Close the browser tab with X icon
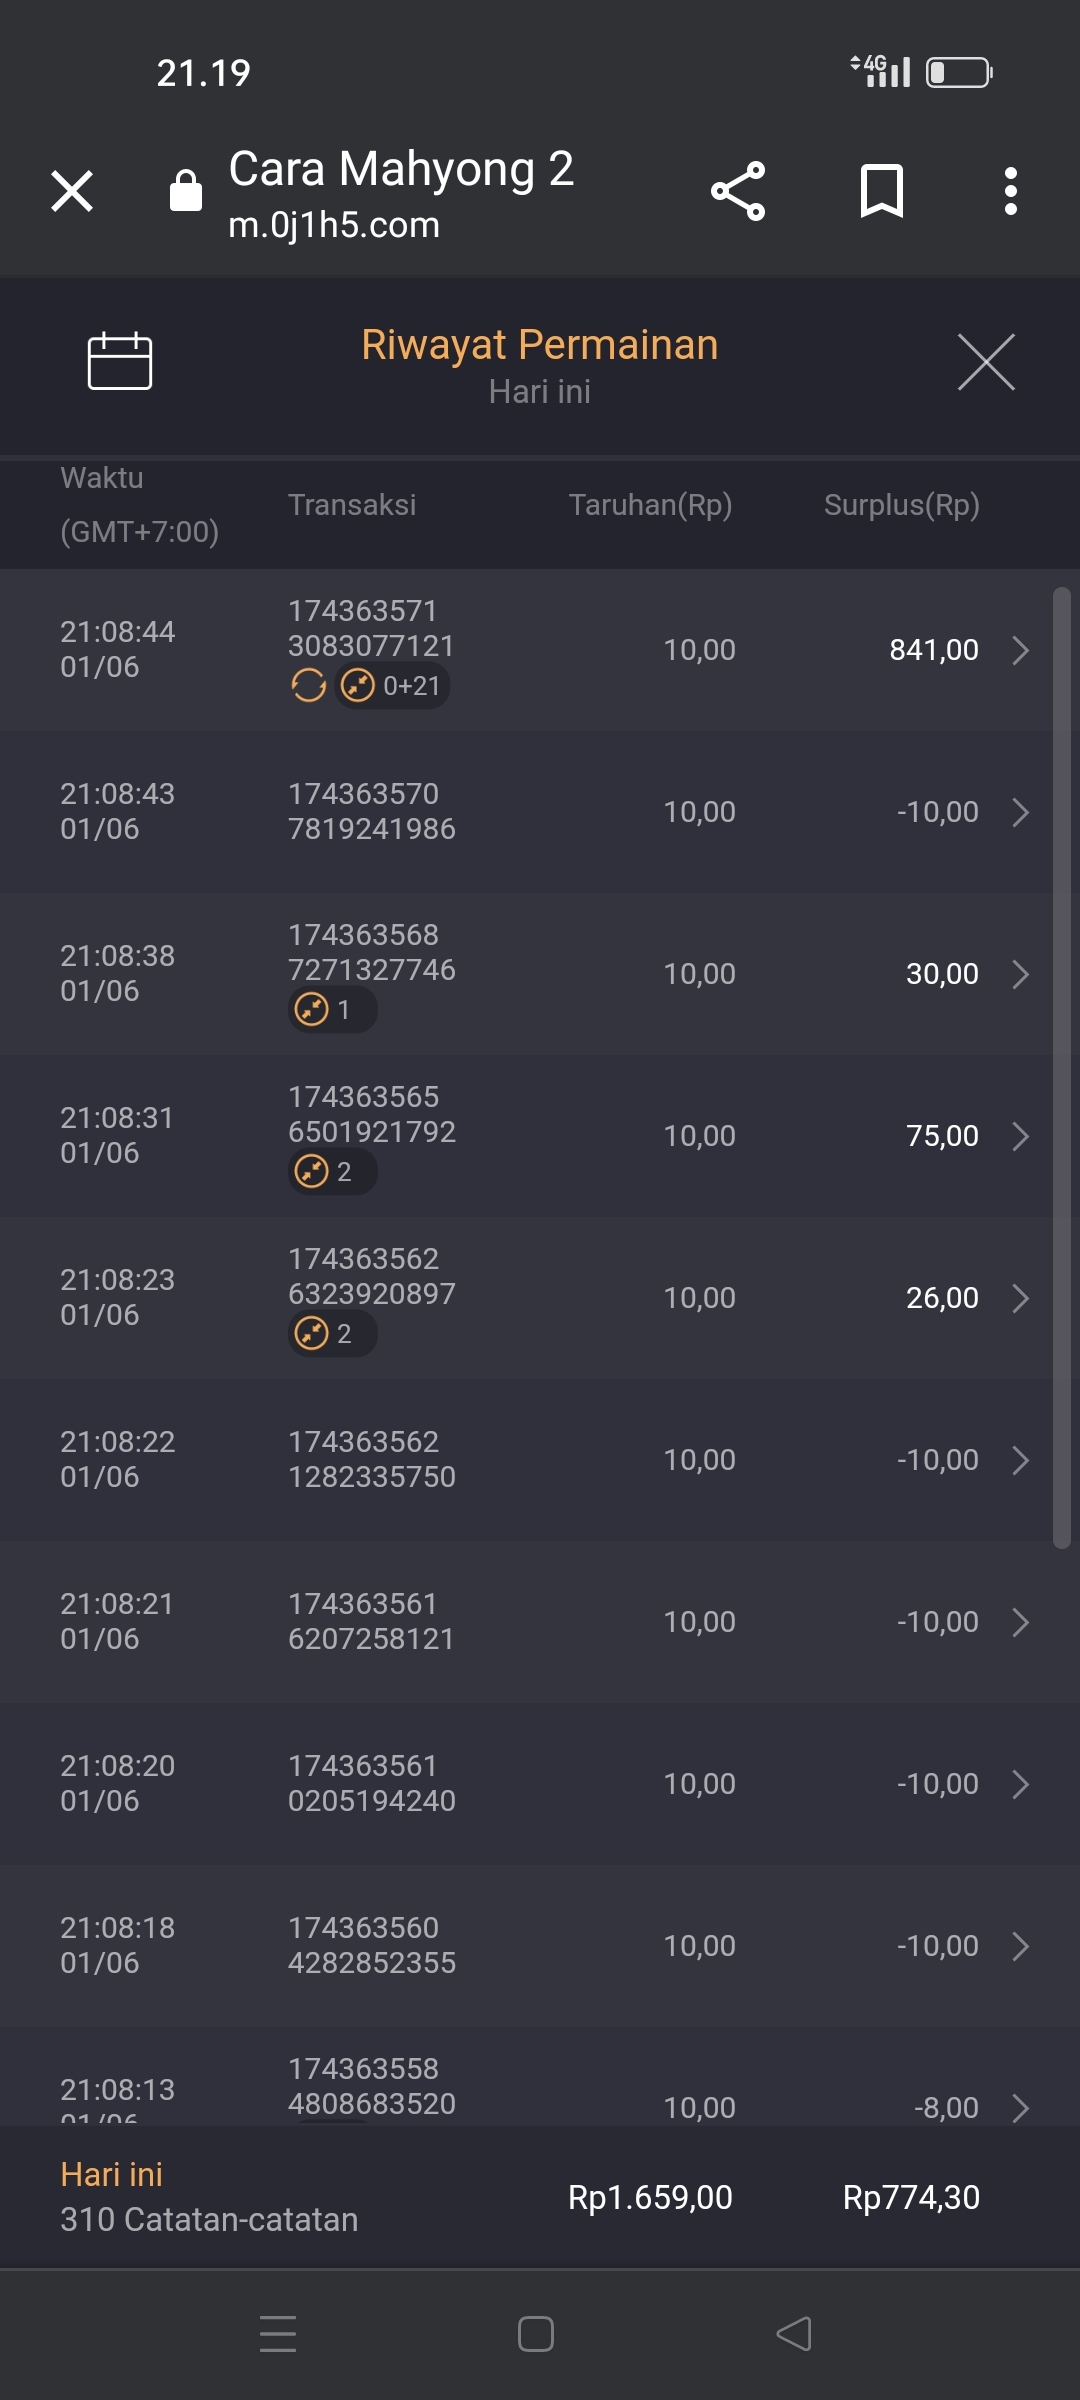 (x=72, y=191)
